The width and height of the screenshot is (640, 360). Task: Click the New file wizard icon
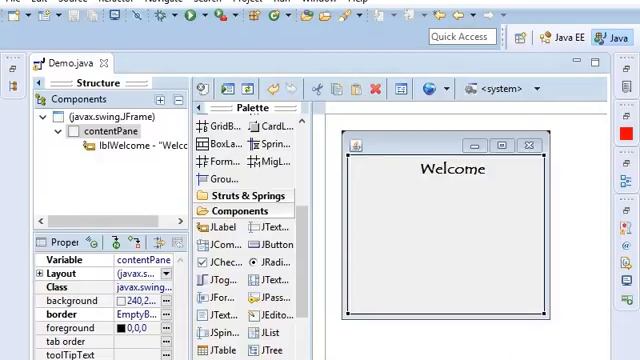[13, 16]
